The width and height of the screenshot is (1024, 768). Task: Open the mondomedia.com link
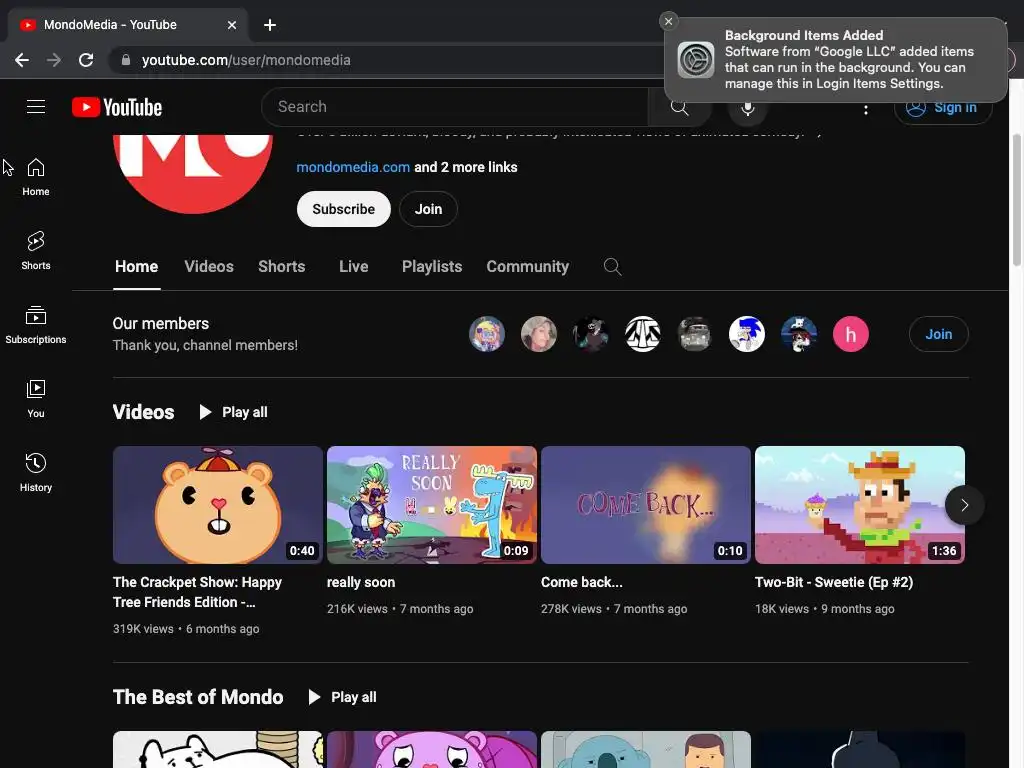(x=353, y=167)
